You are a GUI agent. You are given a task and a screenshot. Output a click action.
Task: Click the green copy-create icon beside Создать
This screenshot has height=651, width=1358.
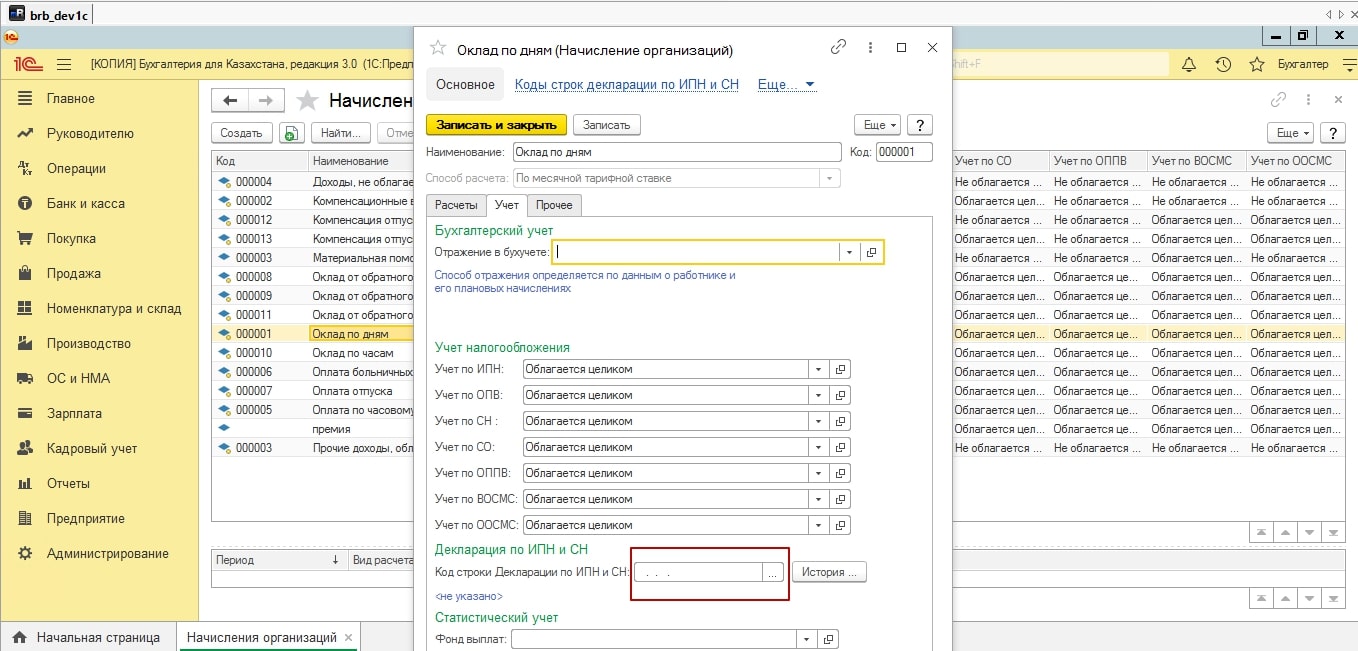point(291,133)
